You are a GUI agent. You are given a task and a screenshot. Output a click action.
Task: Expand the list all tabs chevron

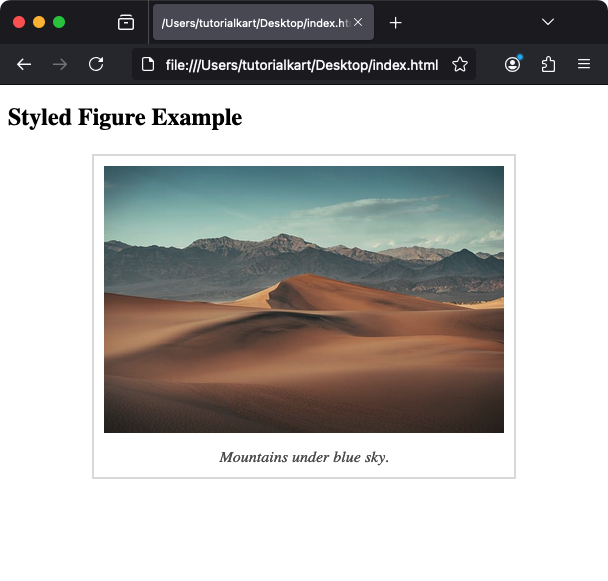(x=548, y=22)
